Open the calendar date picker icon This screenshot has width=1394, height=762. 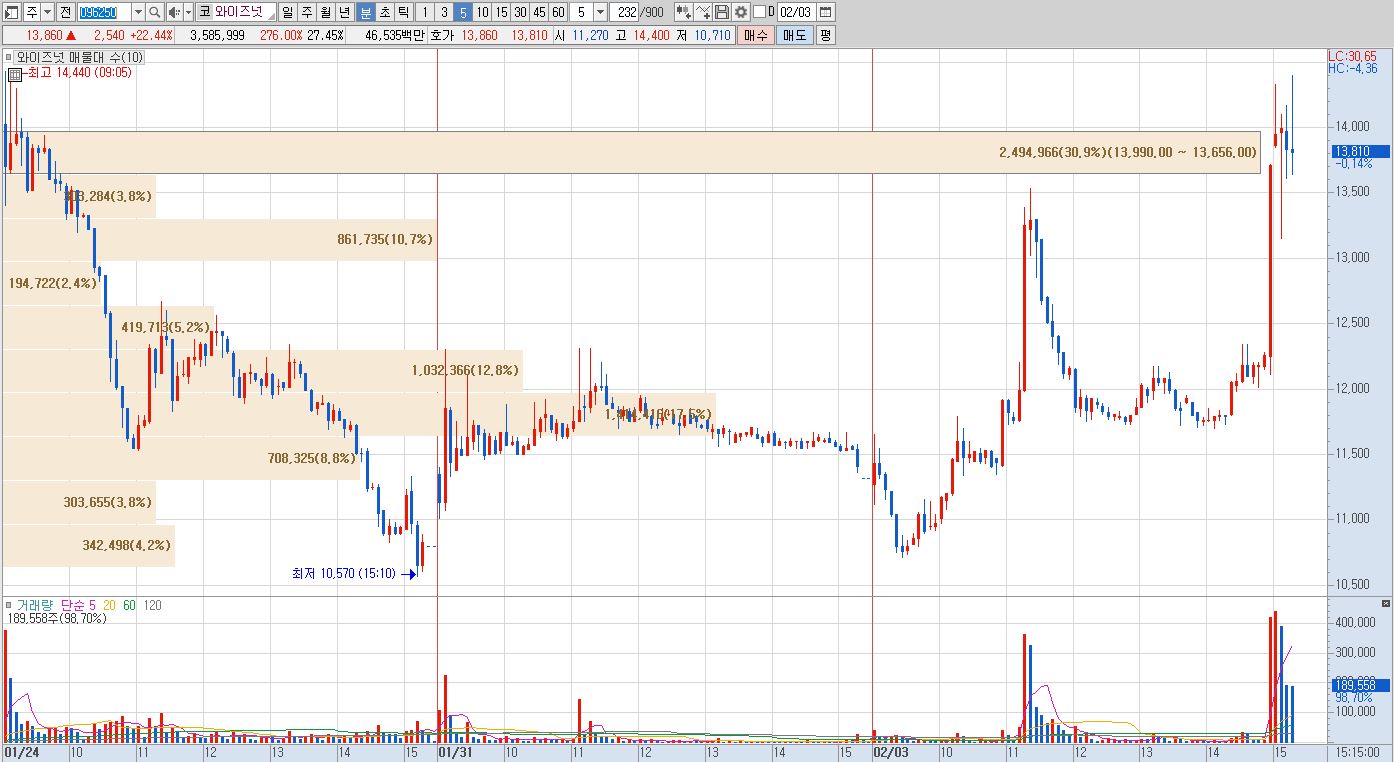click(825, 12)
